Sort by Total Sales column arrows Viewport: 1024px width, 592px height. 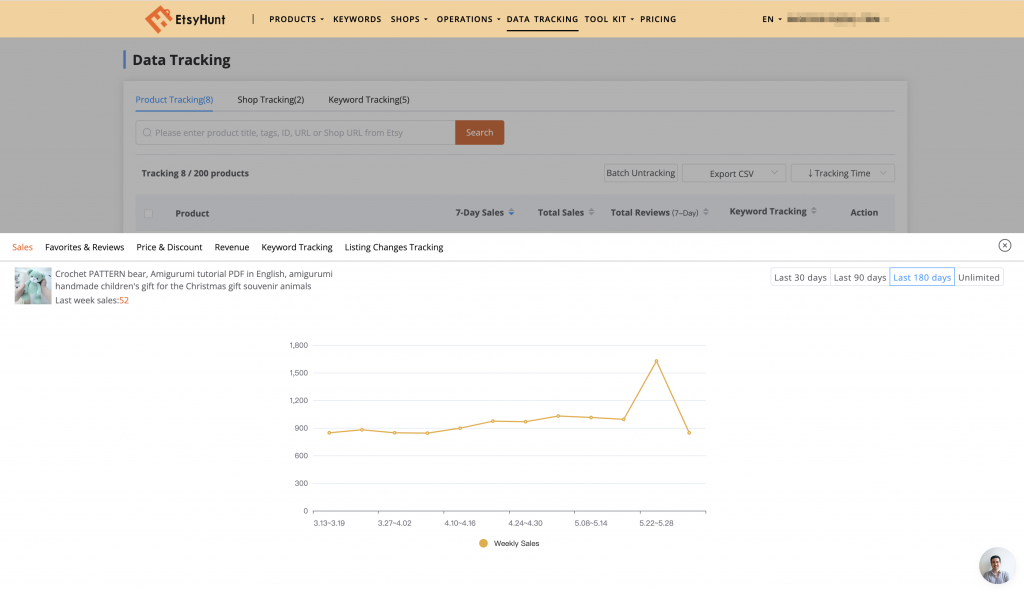591,212
